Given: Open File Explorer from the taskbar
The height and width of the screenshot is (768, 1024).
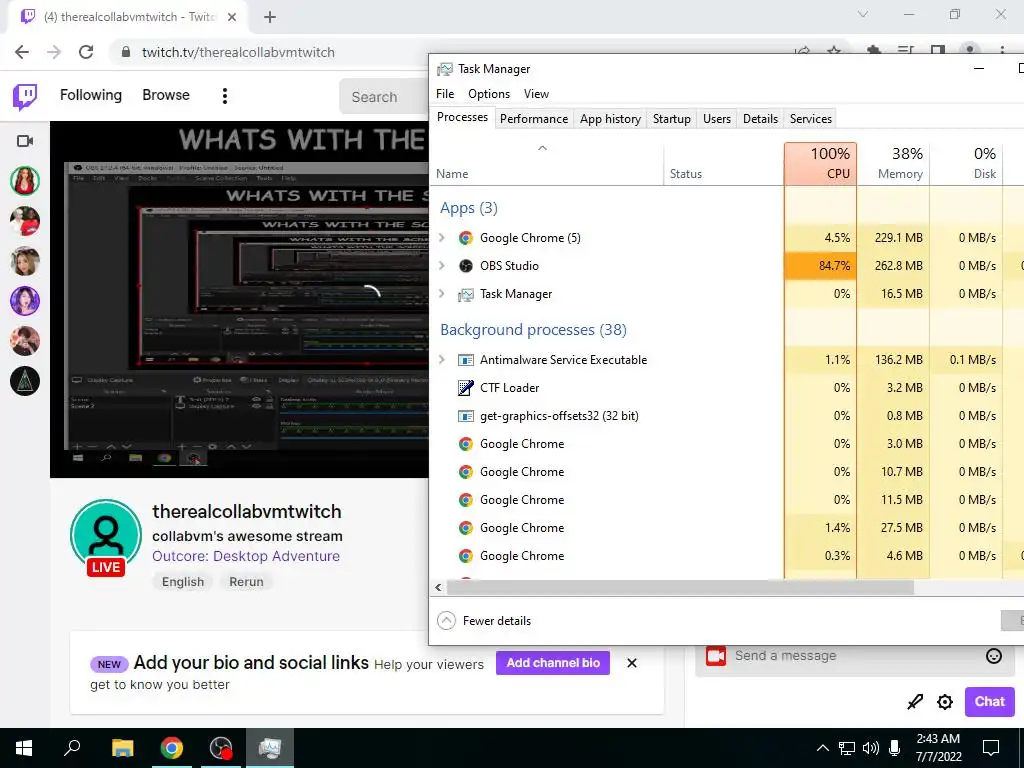Looking at the screenshot, I should point(122,748).
